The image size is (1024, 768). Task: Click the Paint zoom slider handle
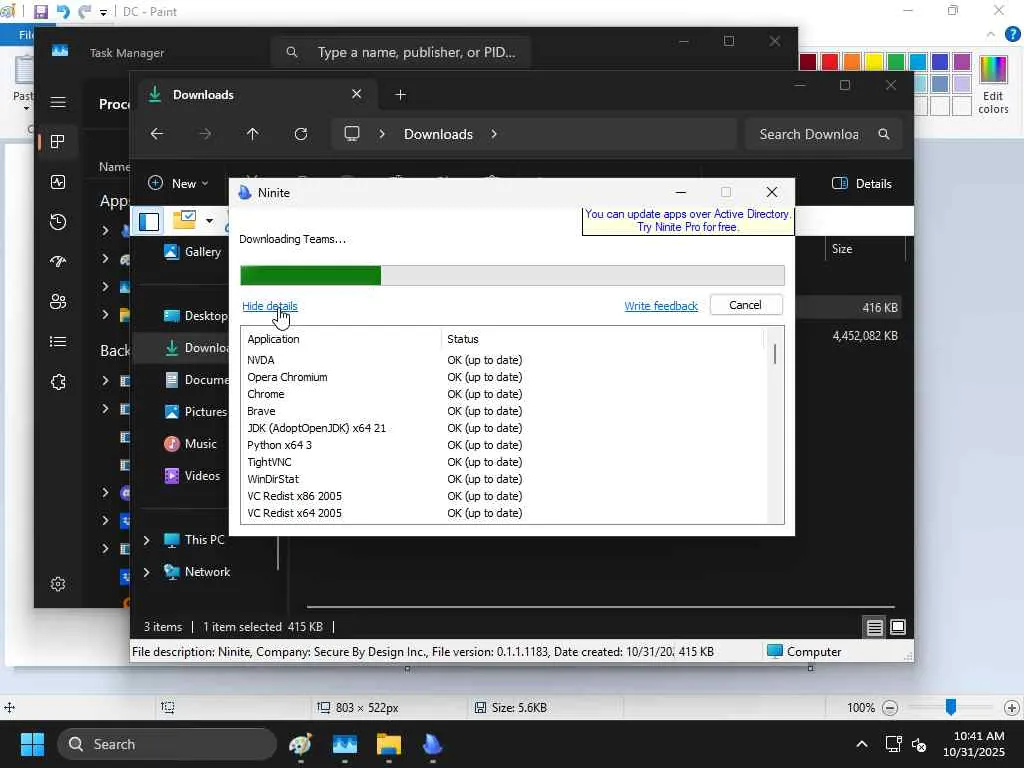pyautogui.click(x=951, y=707)
